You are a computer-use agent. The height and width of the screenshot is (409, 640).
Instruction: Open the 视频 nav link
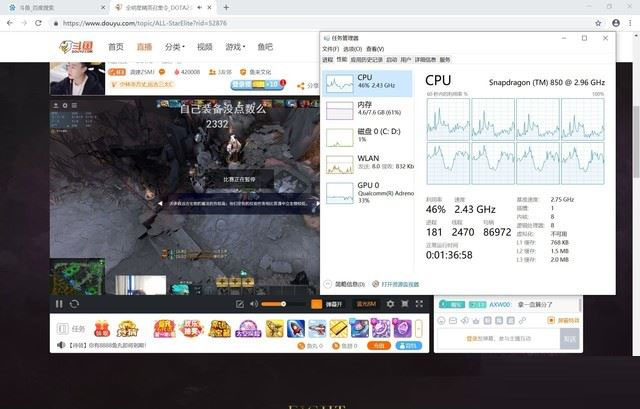click(x=204, y=47)
